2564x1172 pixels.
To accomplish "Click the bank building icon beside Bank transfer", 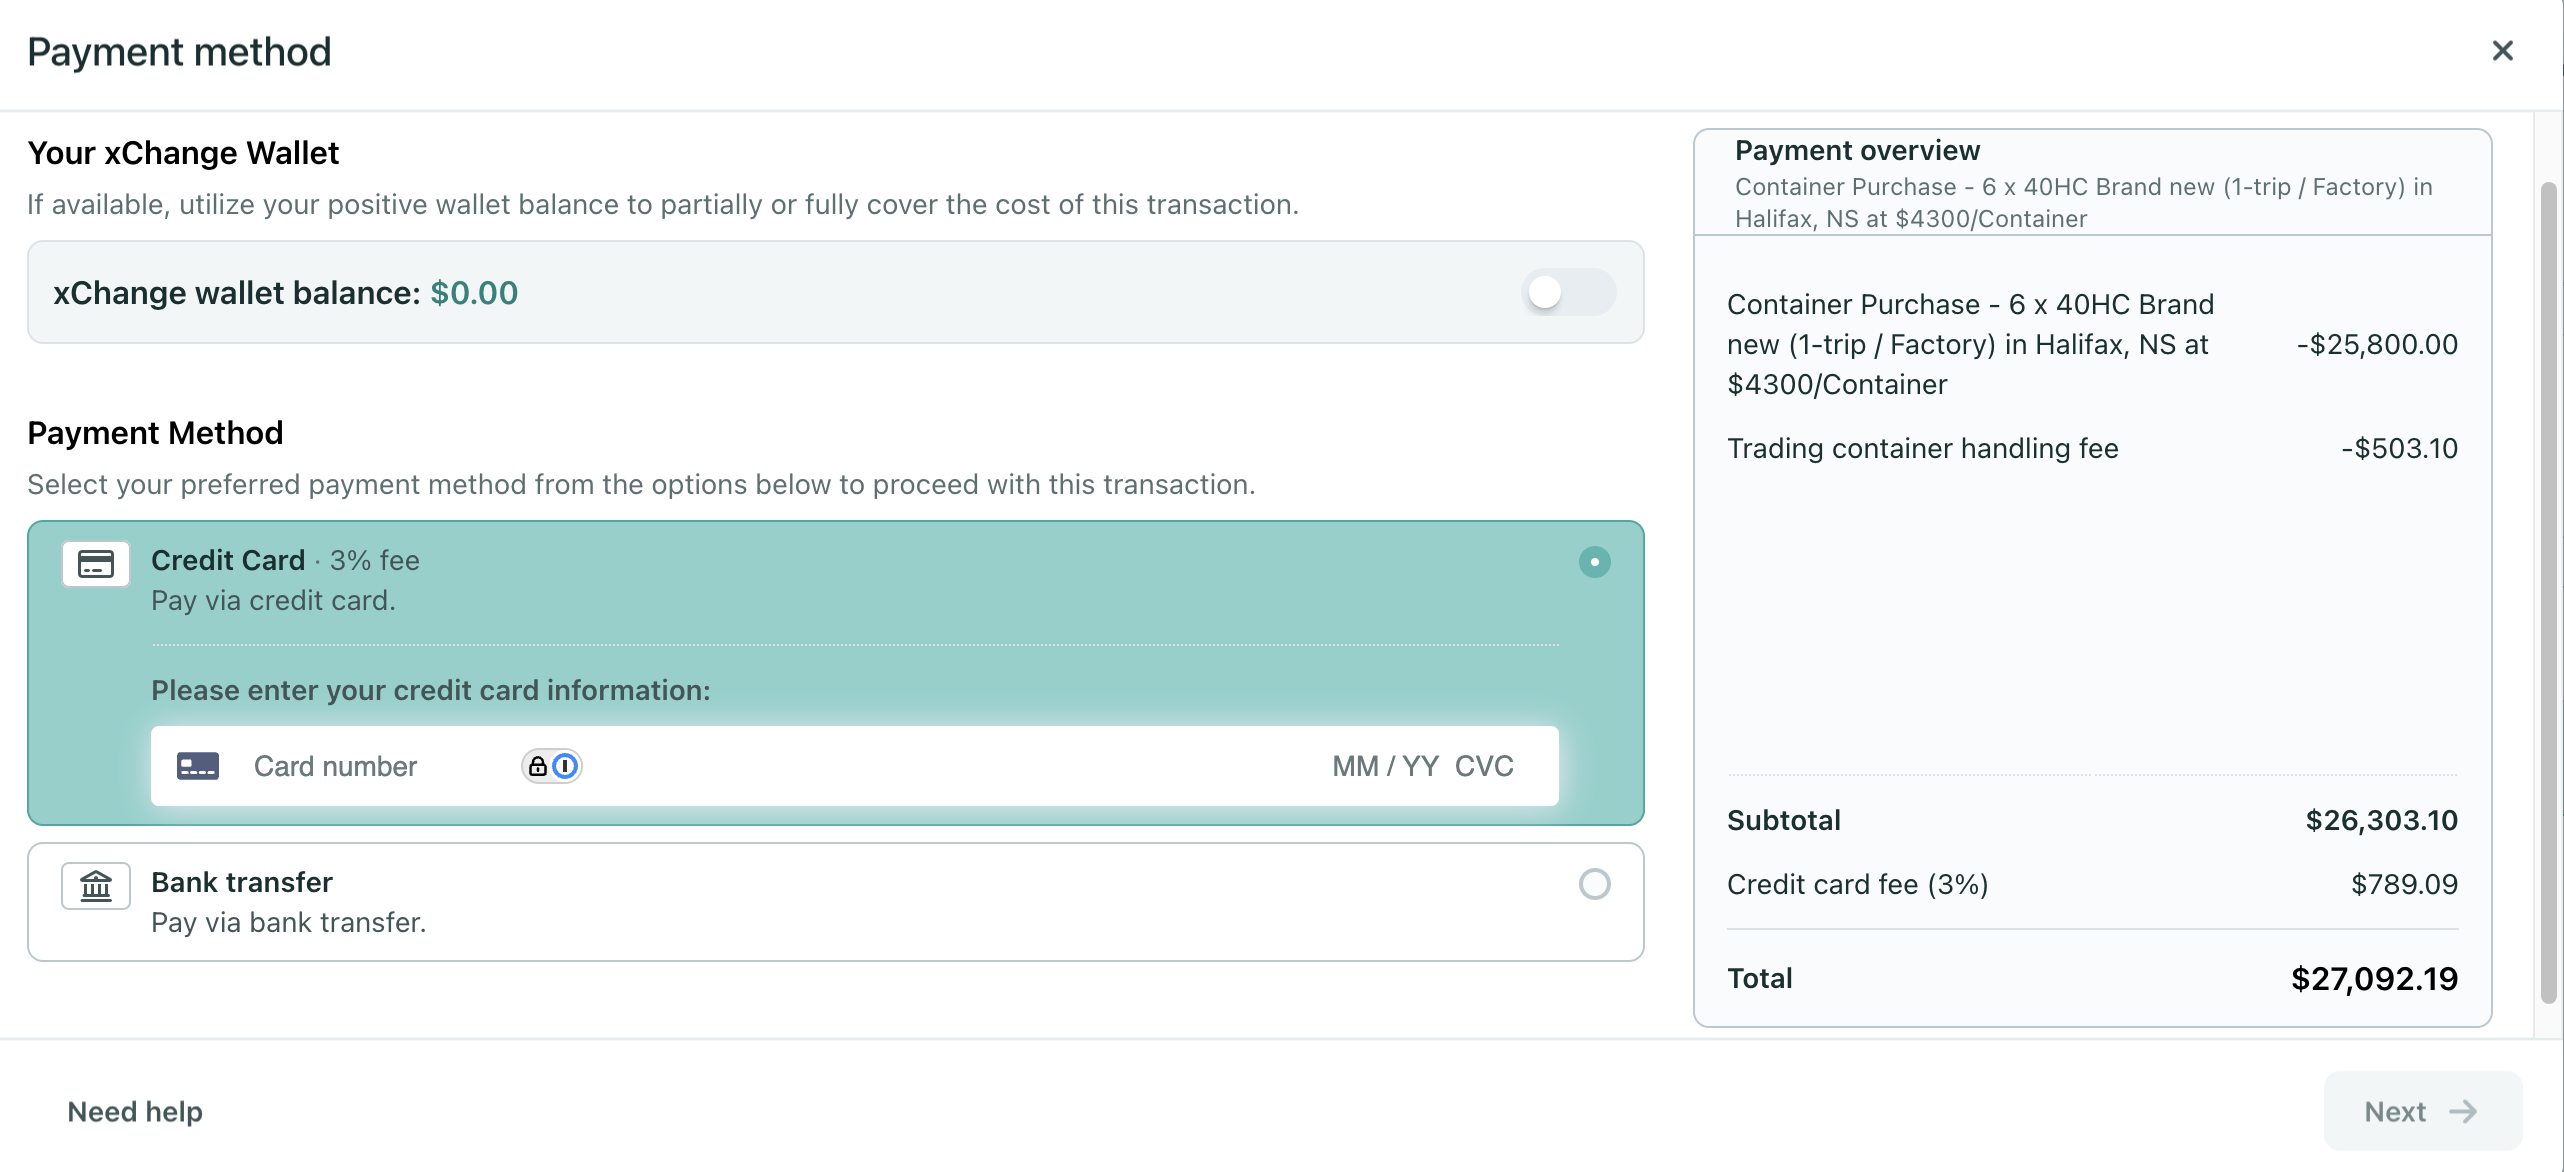I will pos(96,886).
